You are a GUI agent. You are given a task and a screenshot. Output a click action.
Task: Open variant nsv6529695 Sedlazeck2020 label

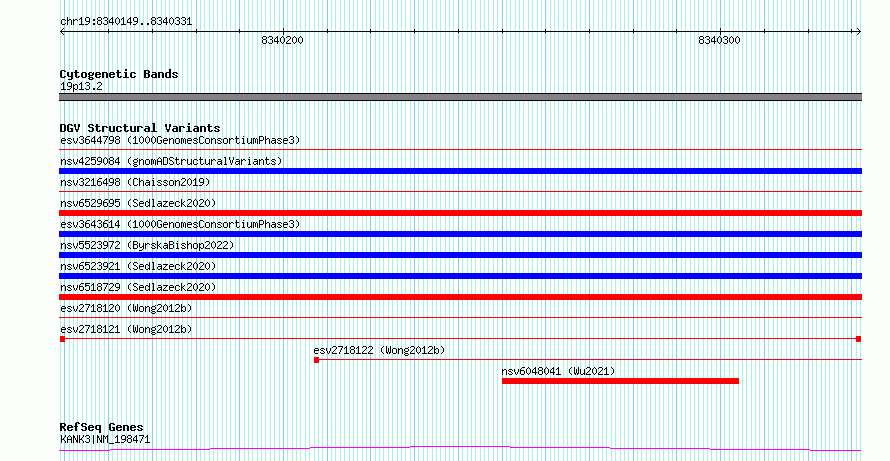pos(138,203)
